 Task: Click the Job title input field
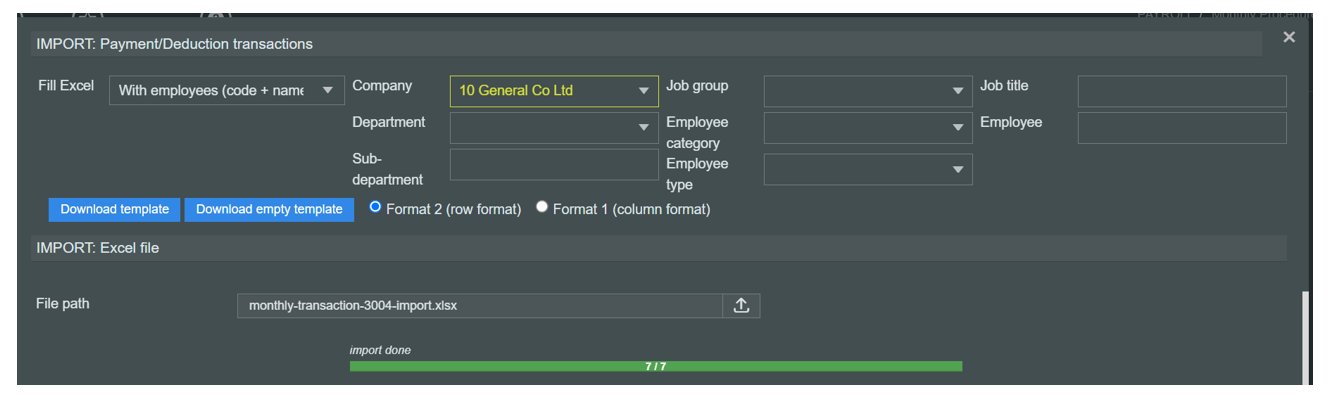[1181, 91]
